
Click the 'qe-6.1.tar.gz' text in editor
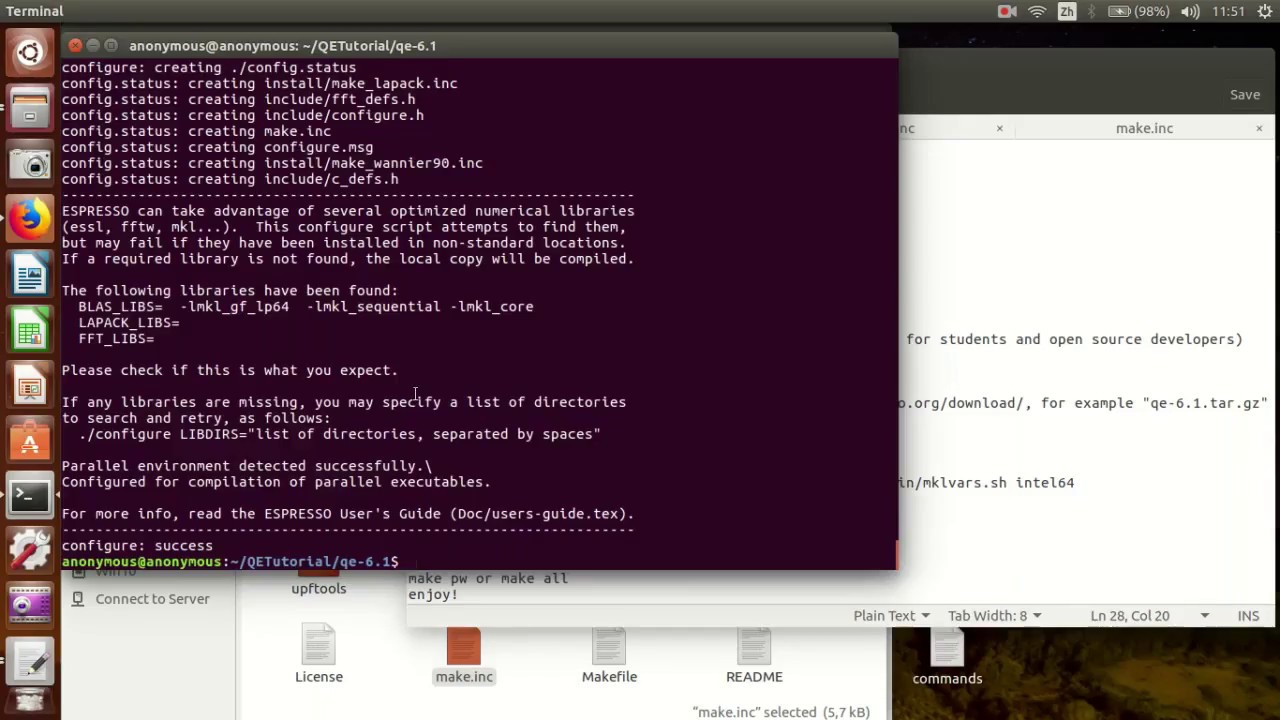(1205, 403)
